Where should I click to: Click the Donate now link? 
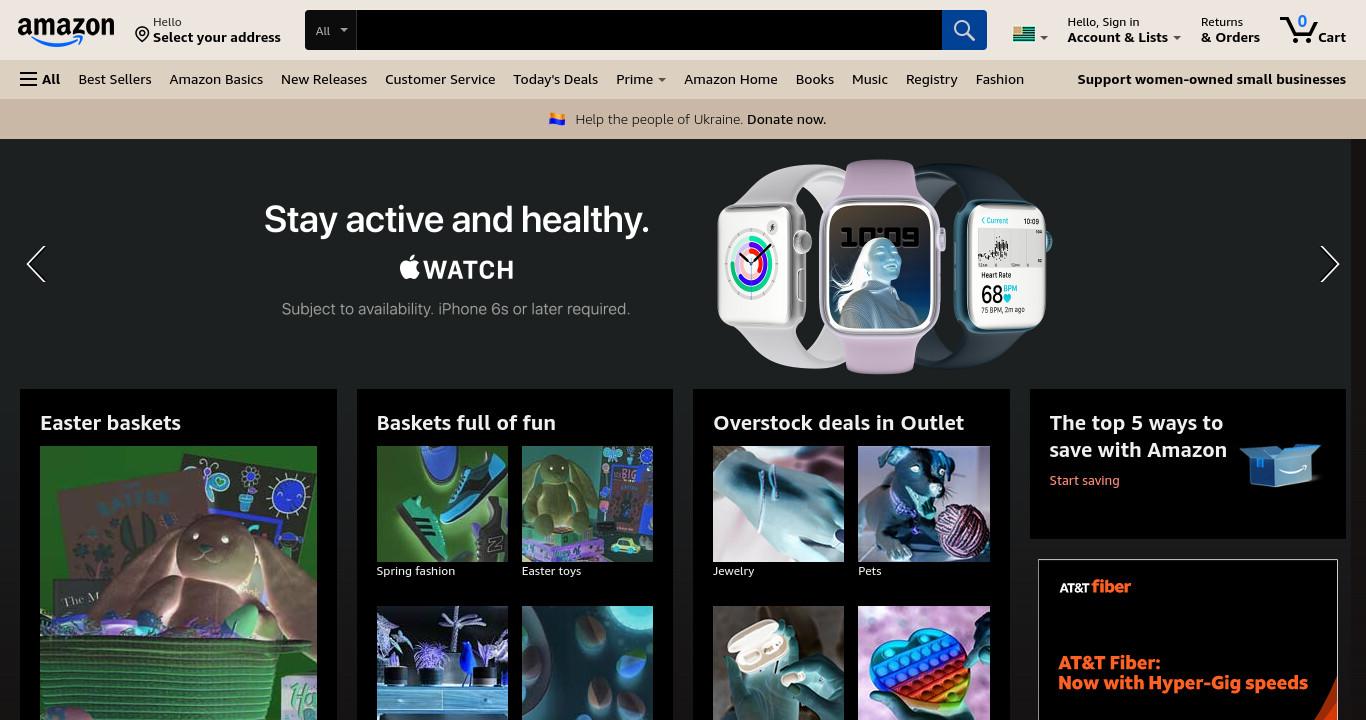pos(786,119)
